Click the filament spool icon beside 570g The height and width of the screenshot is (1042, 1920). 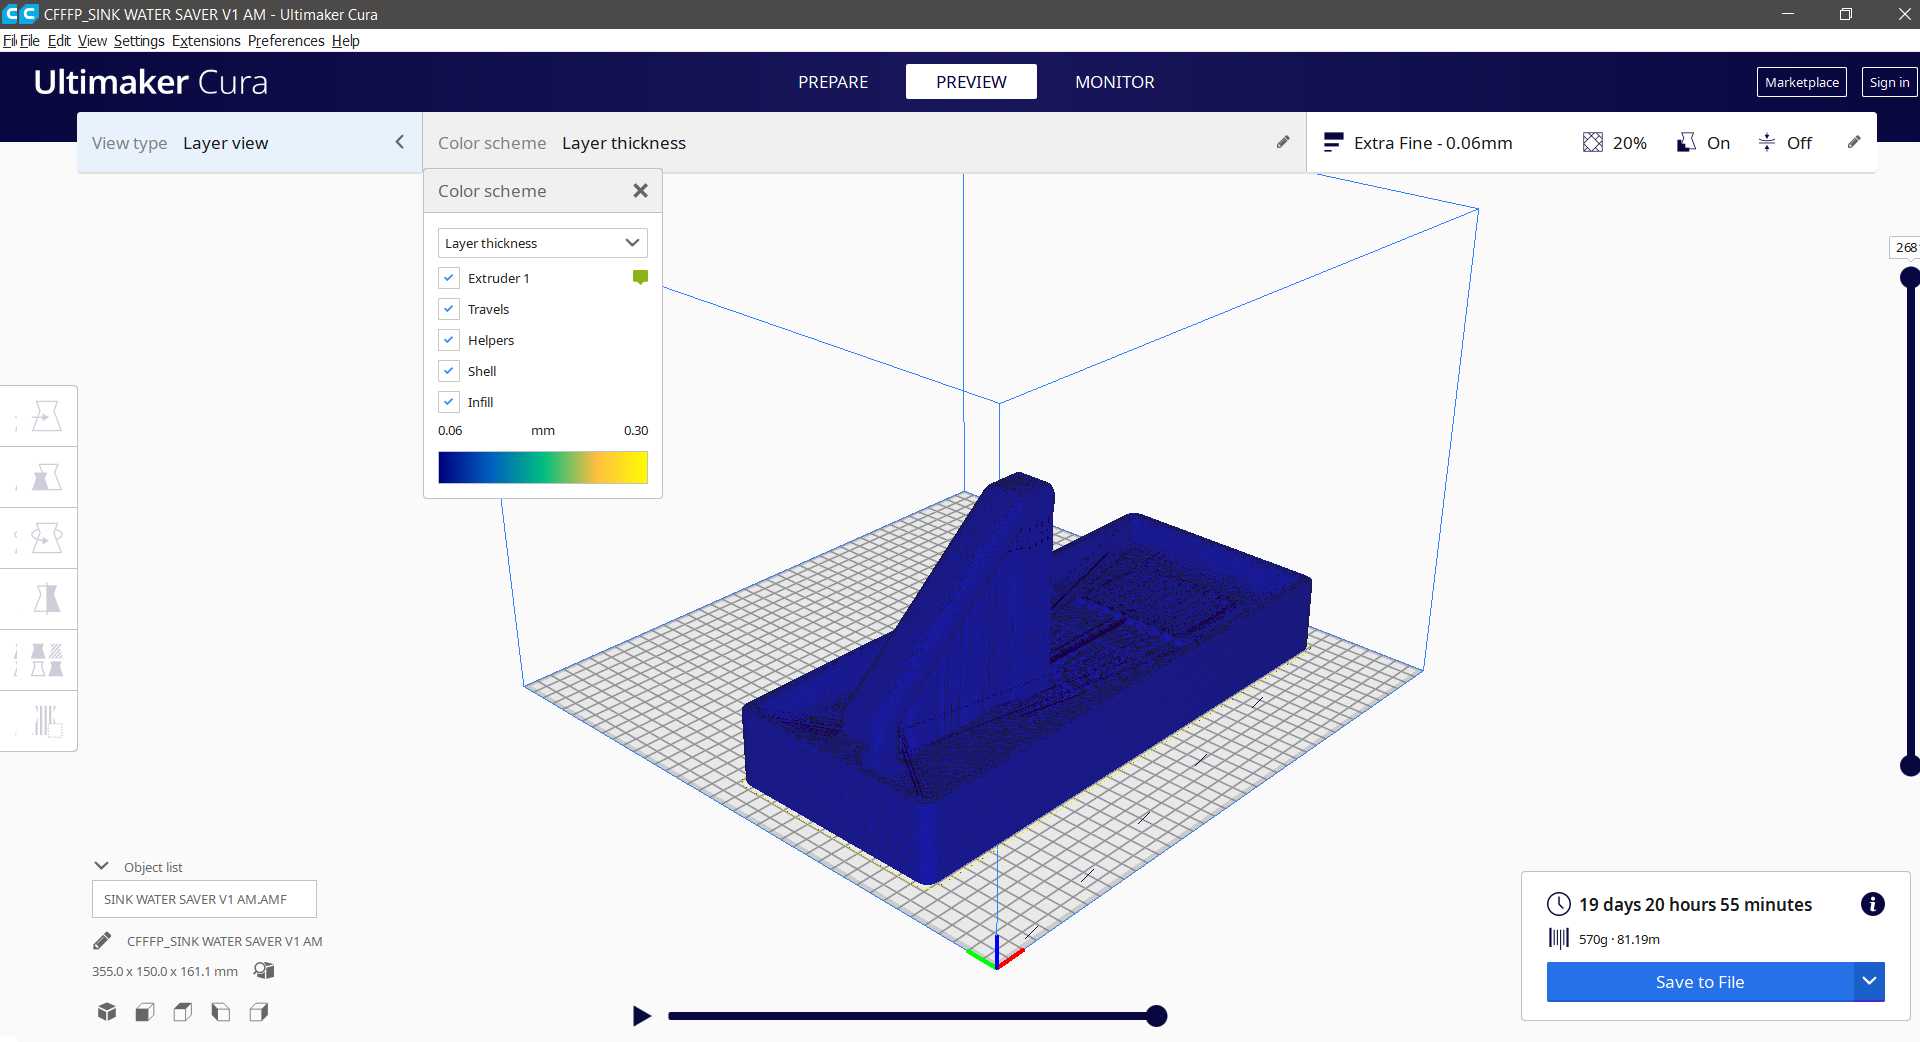(1559, 938)
